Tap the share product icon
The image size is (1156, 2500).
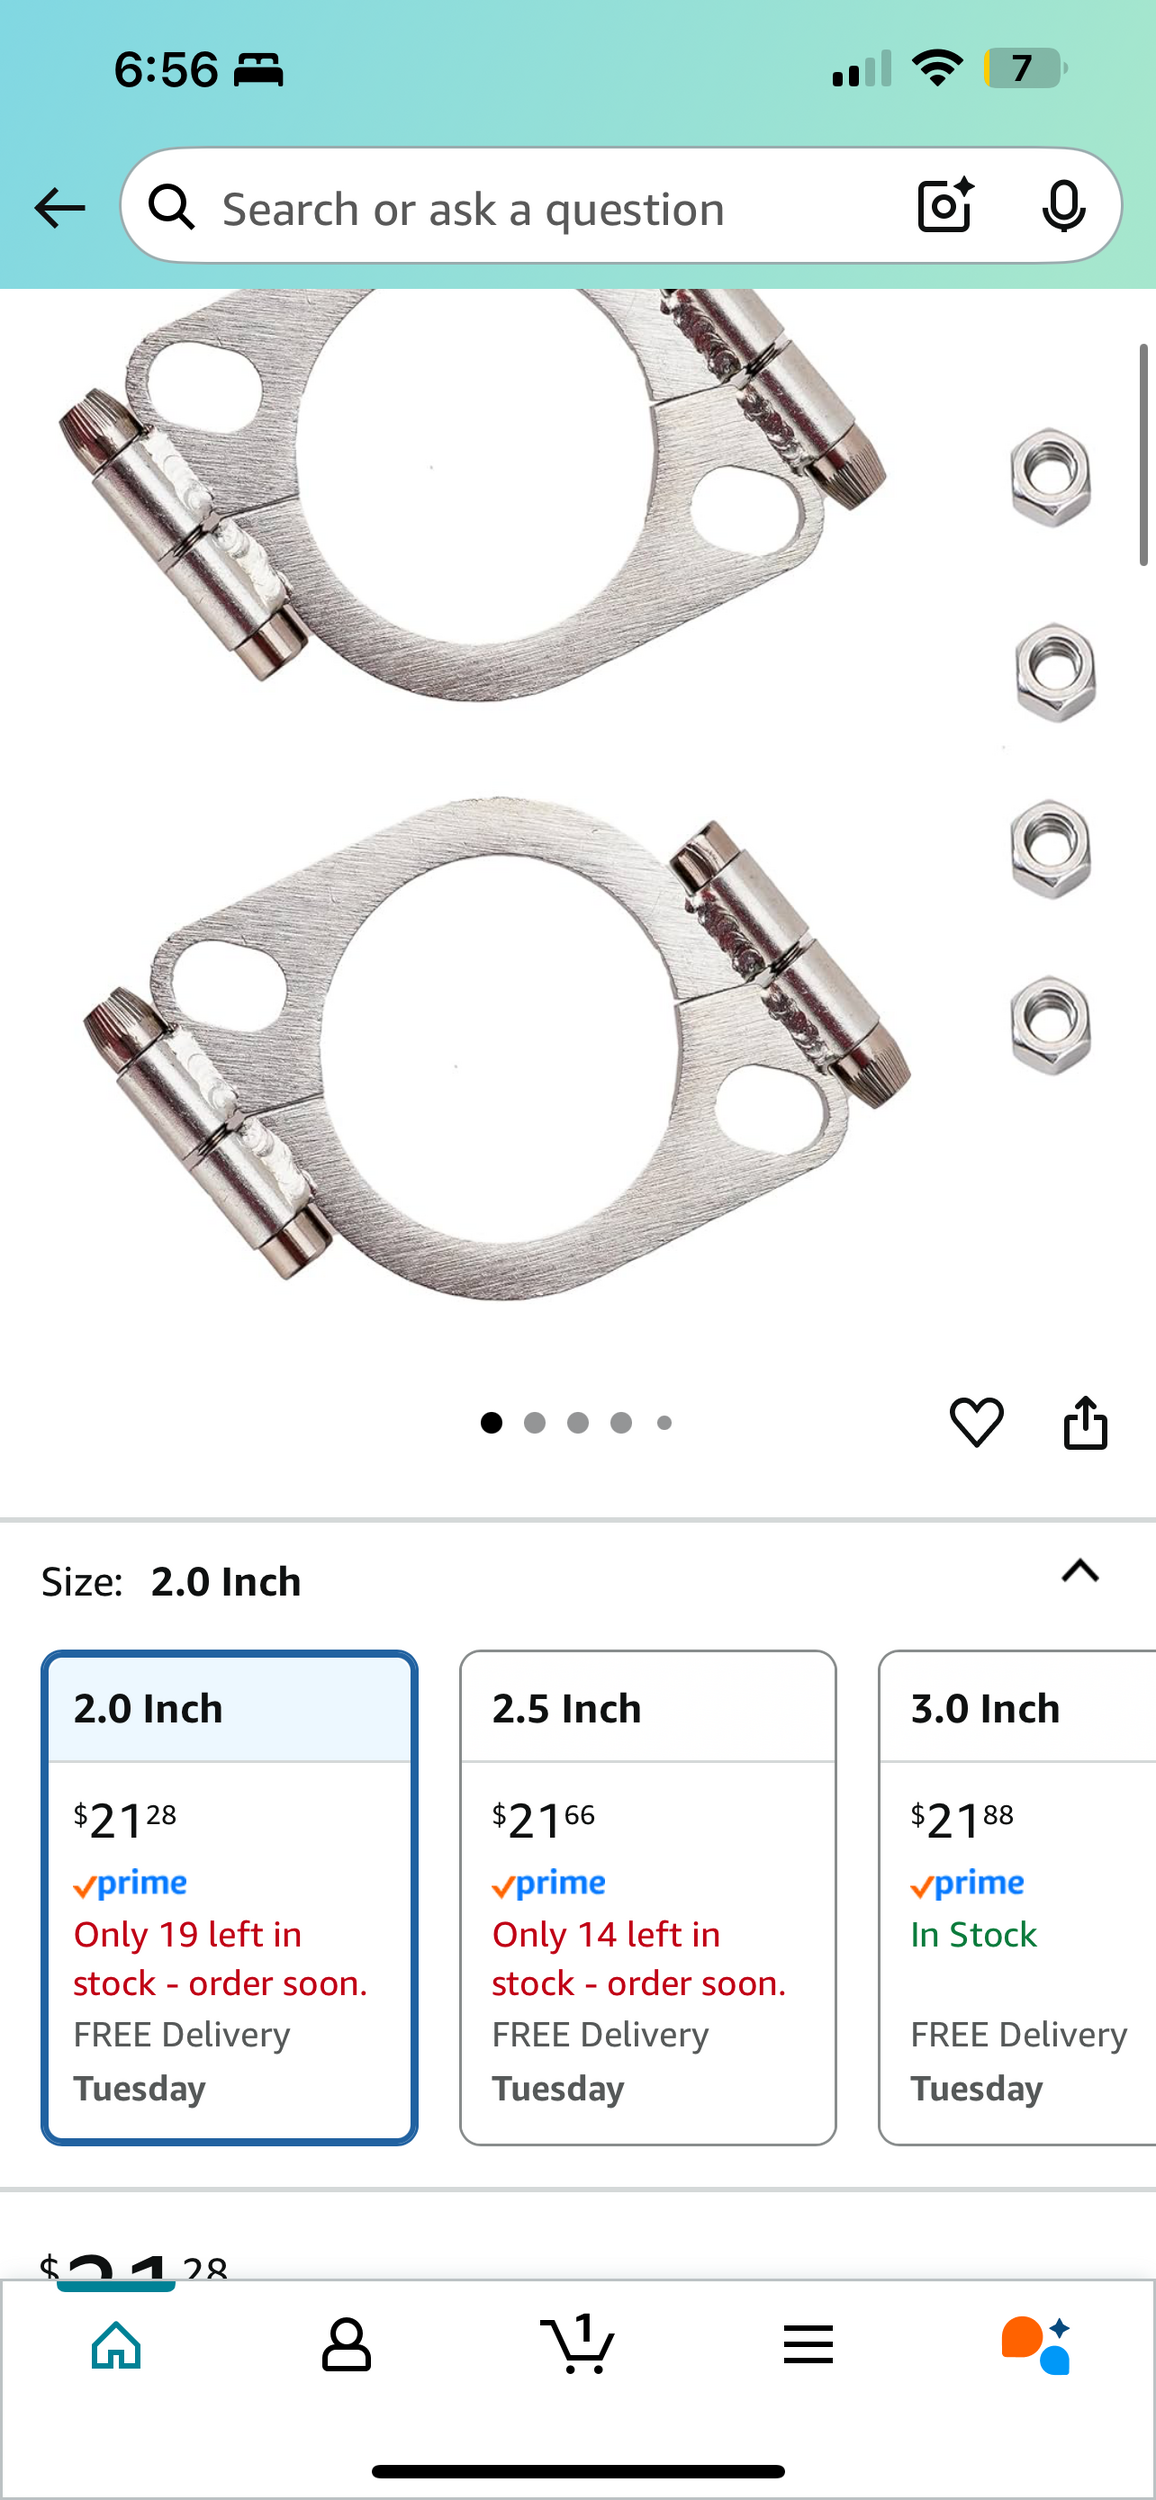1085,1421
